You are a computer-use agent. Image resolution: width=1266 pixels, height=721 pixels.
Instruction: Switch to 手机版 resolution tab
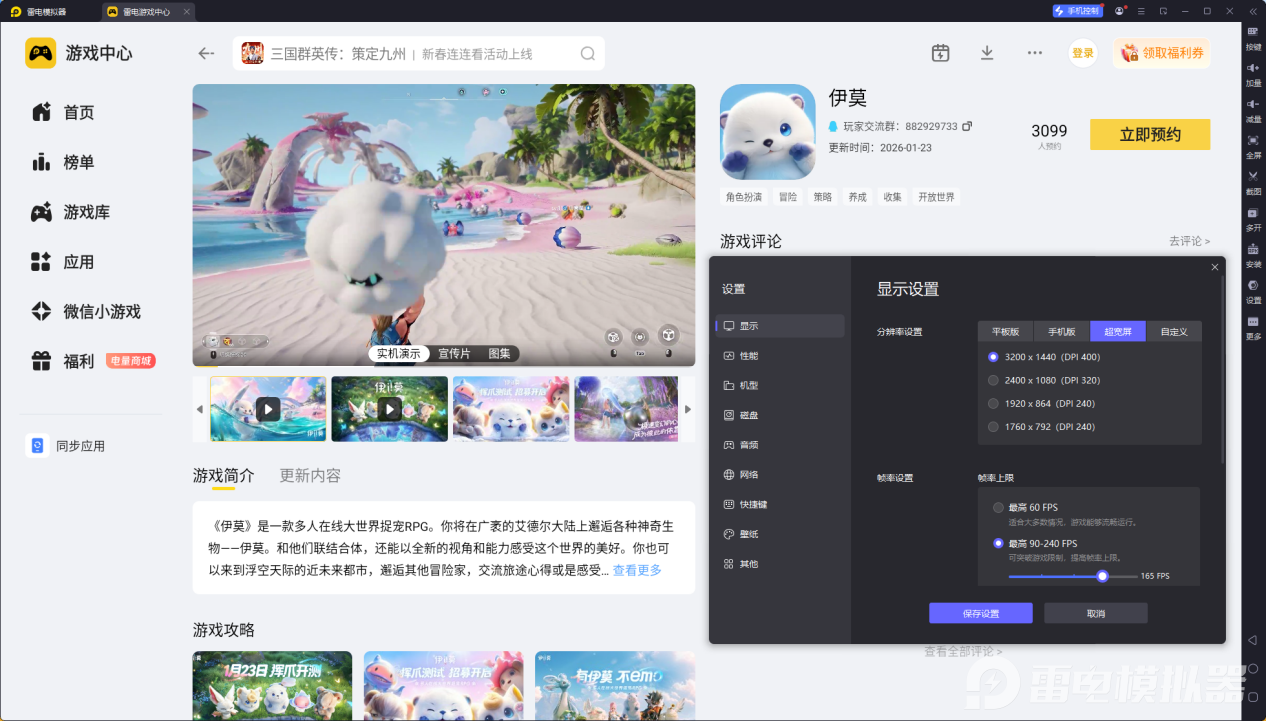pyautogui.click(x=1061, y=331)
